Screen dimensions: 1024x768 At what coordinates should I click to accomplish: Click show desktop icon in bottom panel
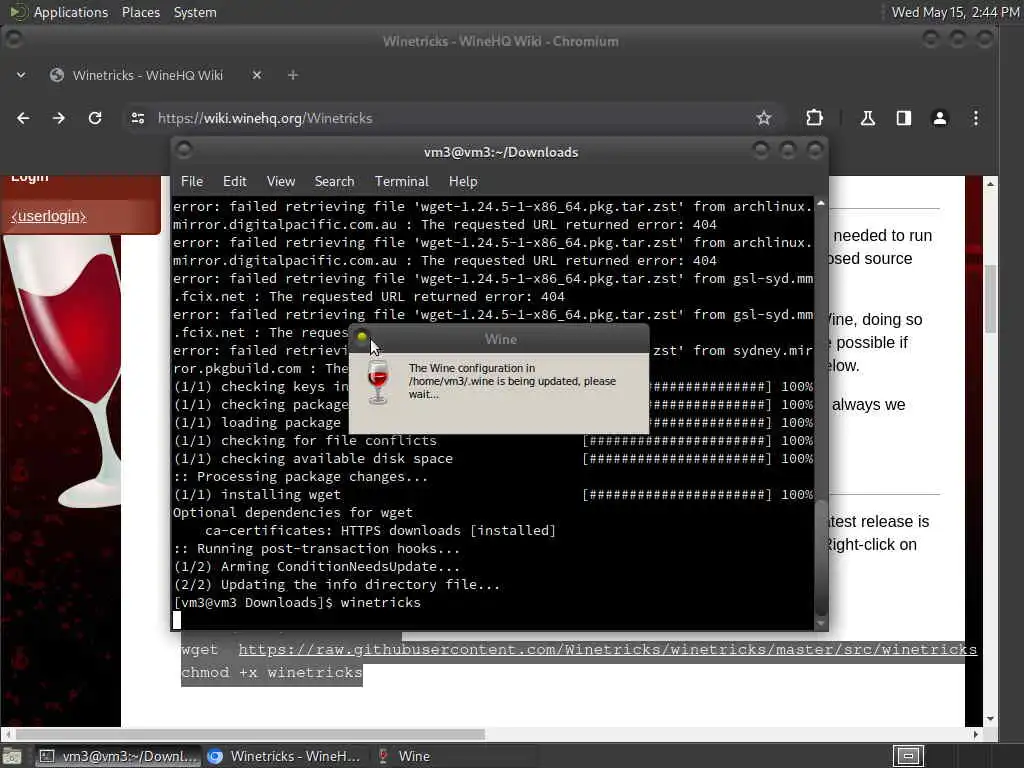coord(12,756)
